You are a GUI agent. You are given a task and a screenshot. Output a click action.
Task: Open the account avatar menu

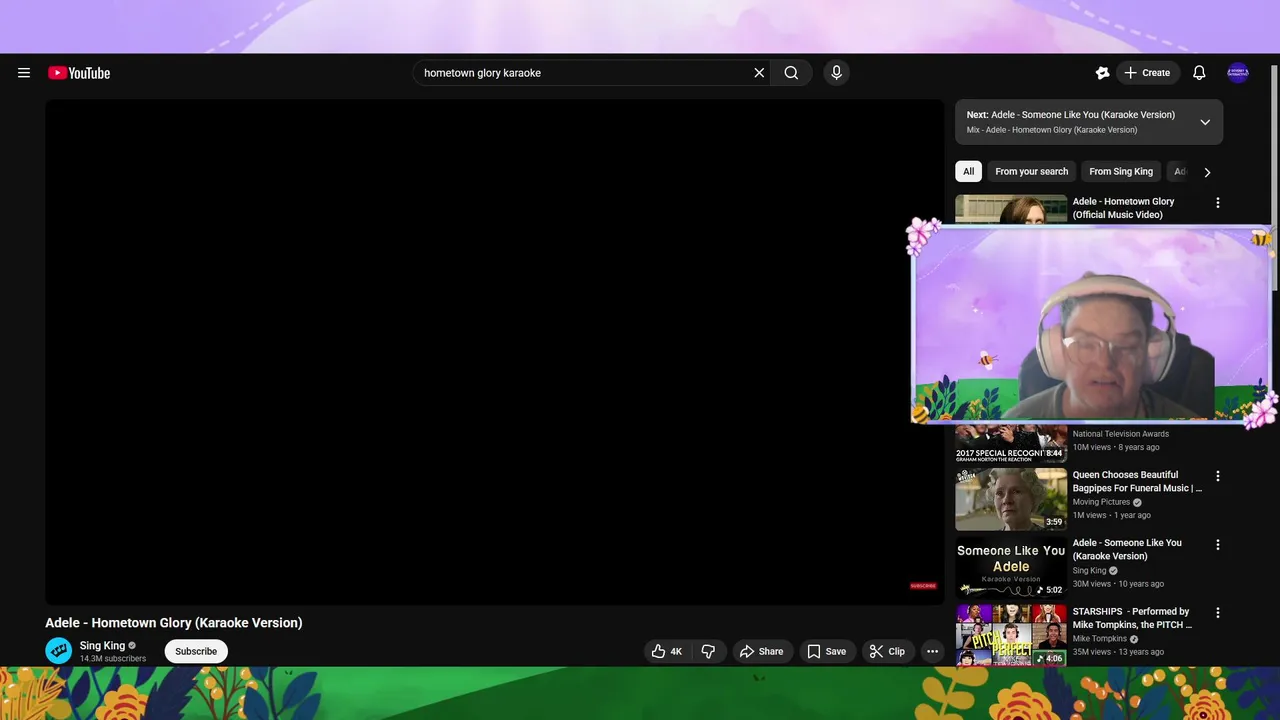[x=1238, y=73]
